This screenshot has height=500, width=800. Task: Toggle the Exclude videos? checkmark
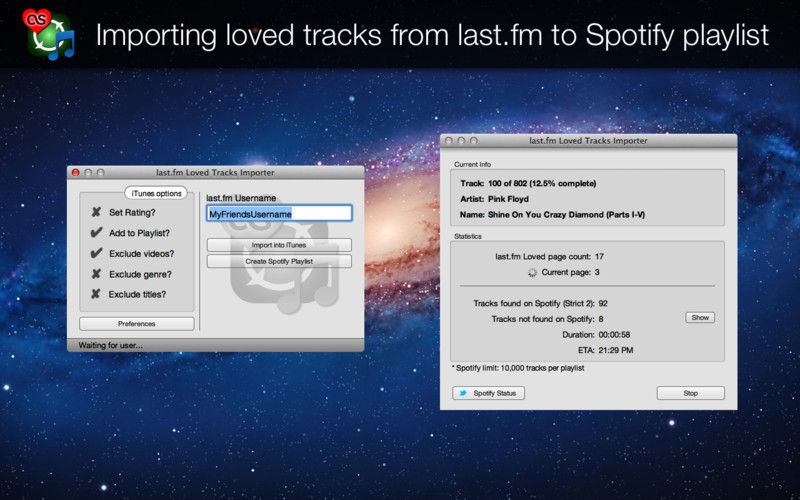click(x=96, y=254)
